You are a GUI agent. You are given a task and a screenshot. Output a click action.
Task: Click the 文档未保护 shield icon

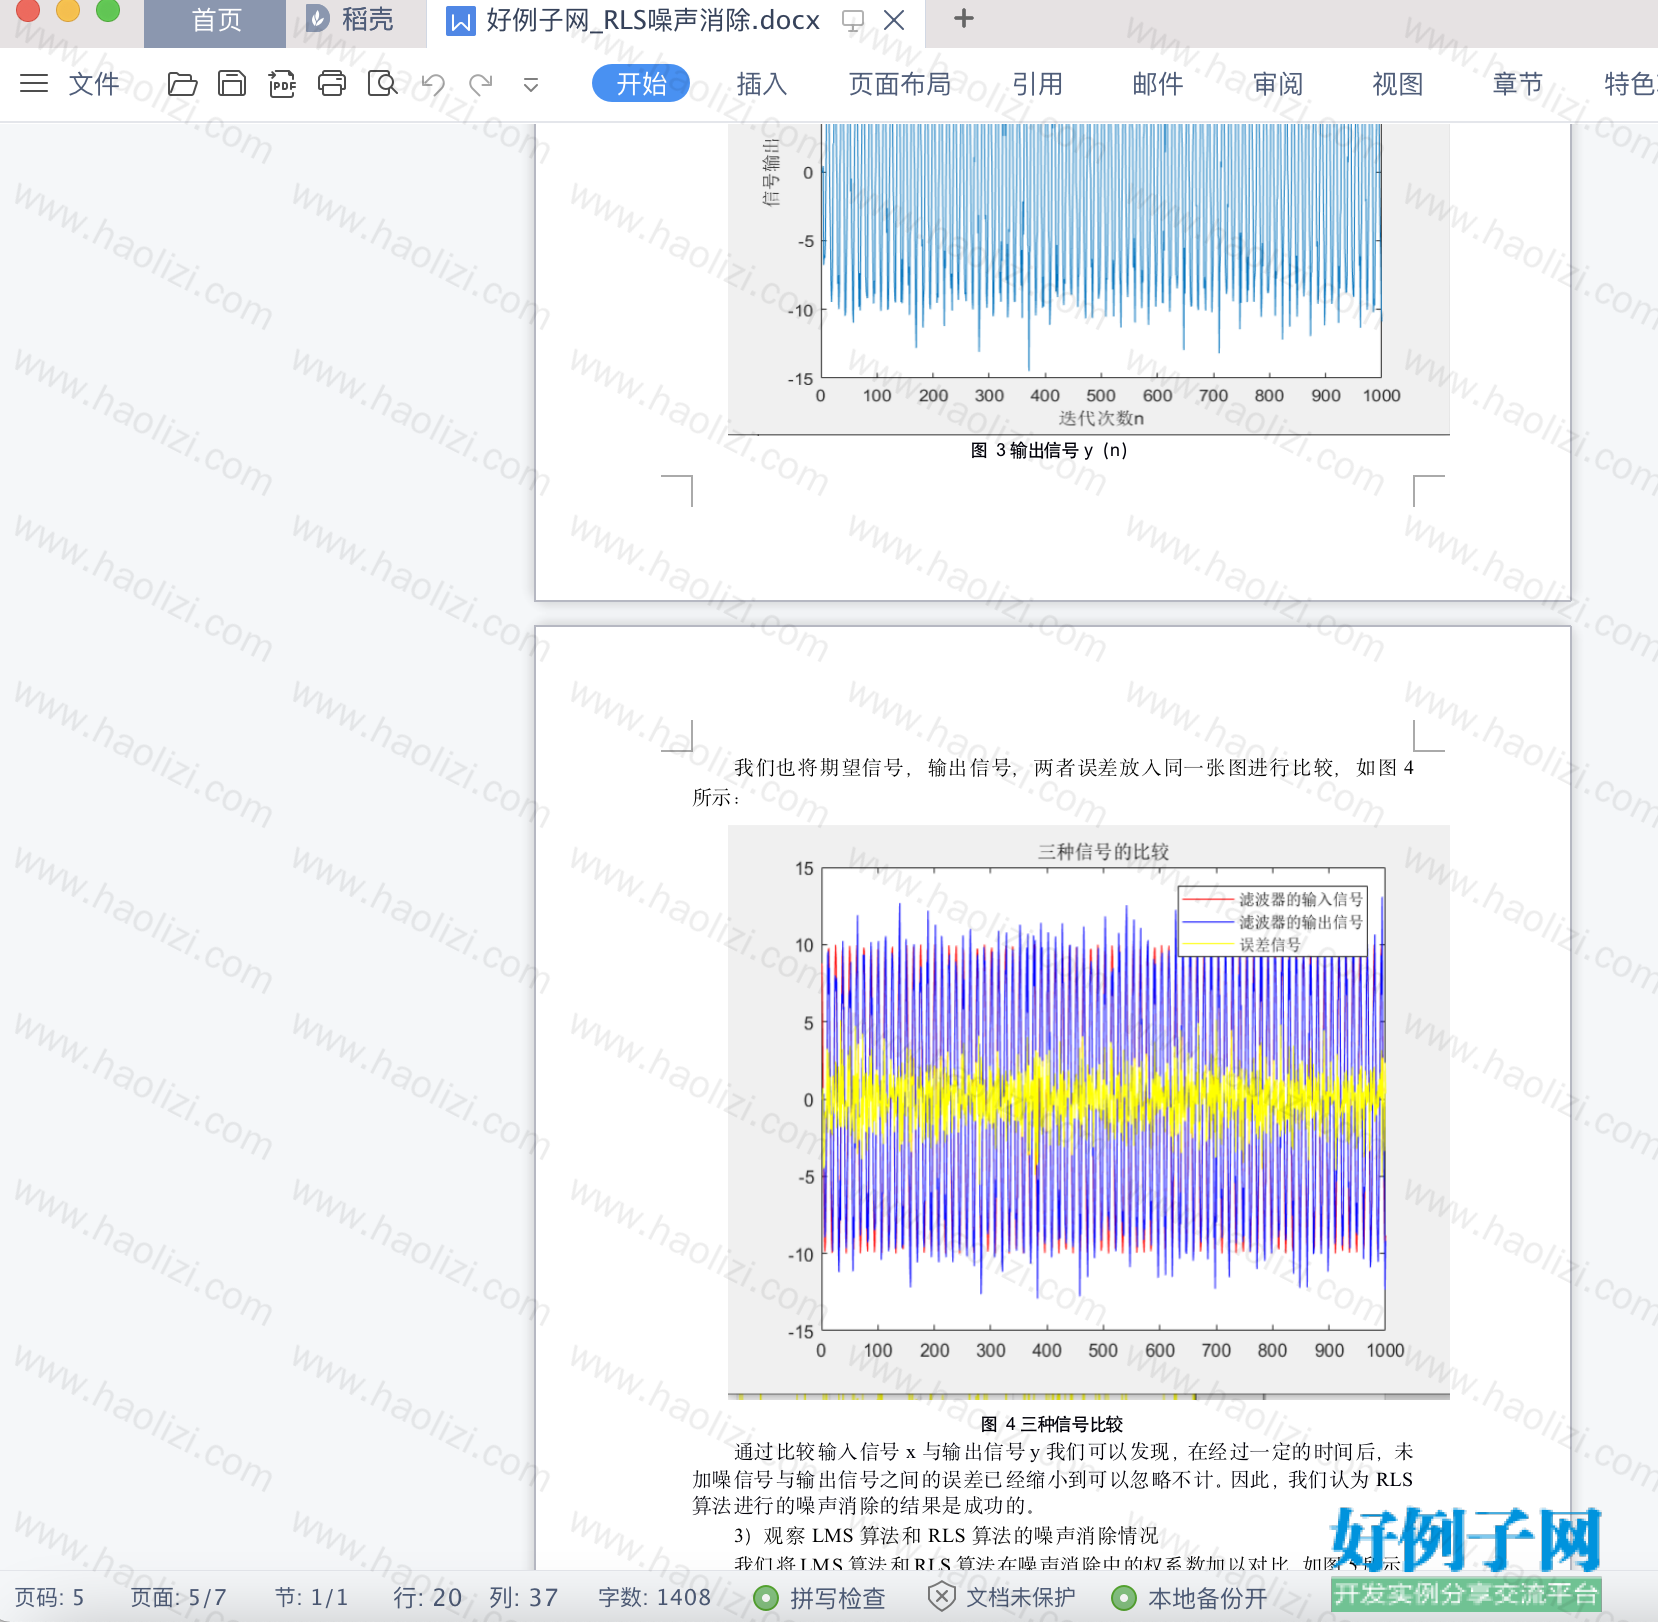coord(940,1597)
